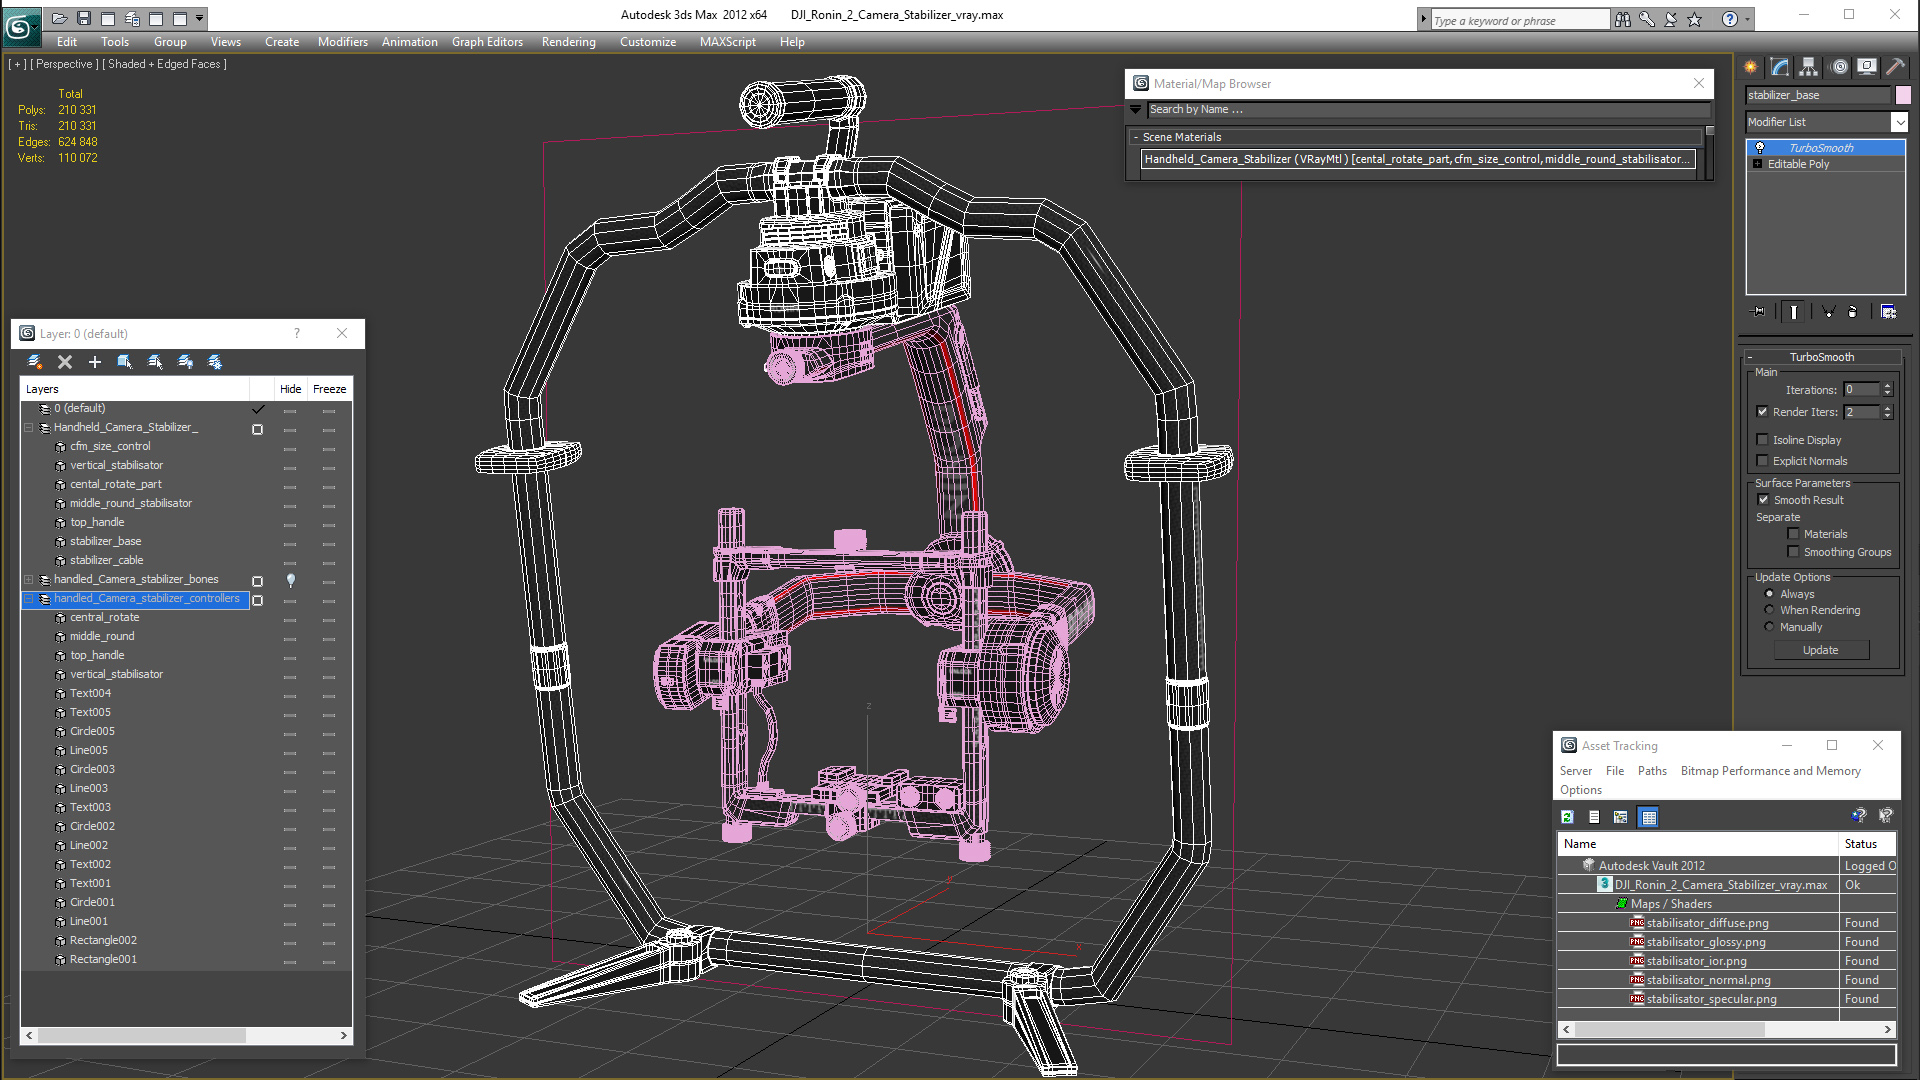Click Remove modifier trash icon

1852,312
